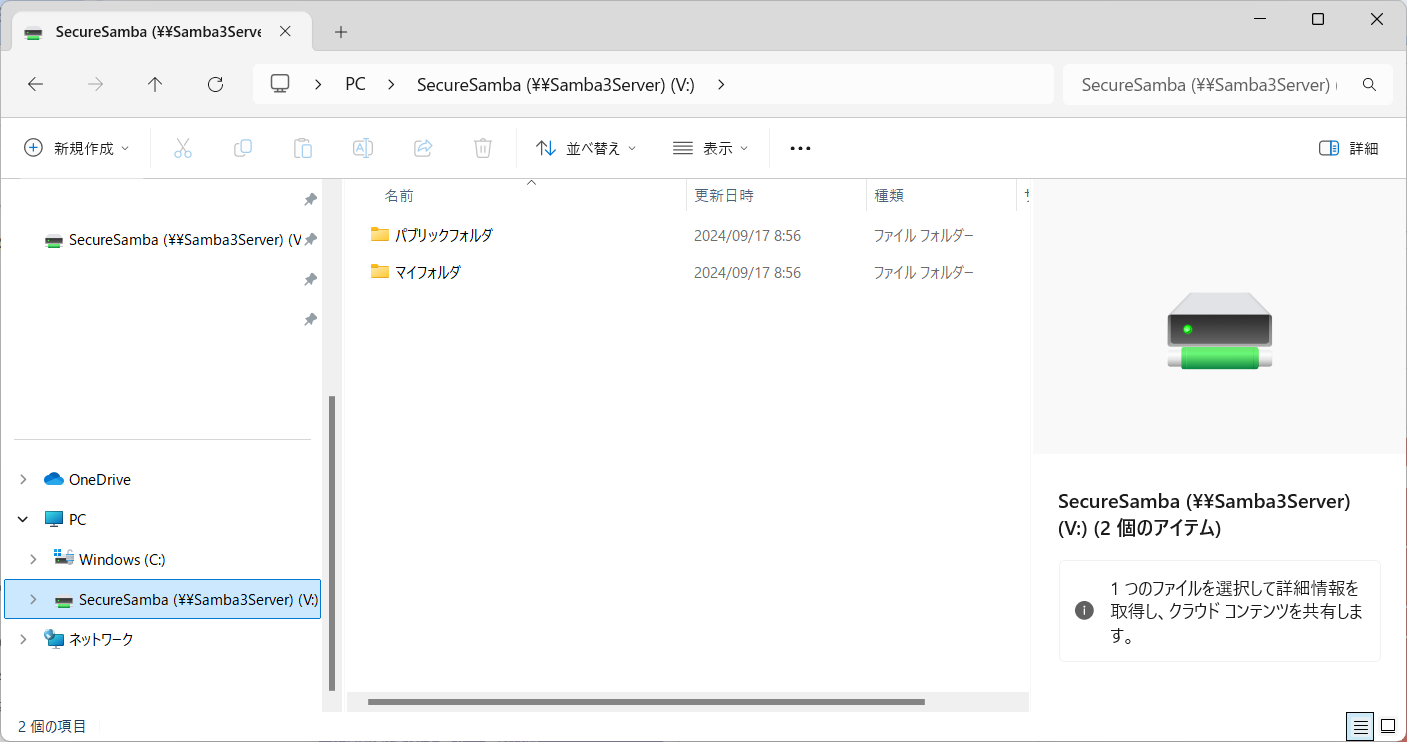Go up one folder level
Viewport: 1407px width, 742px height.
155,85
